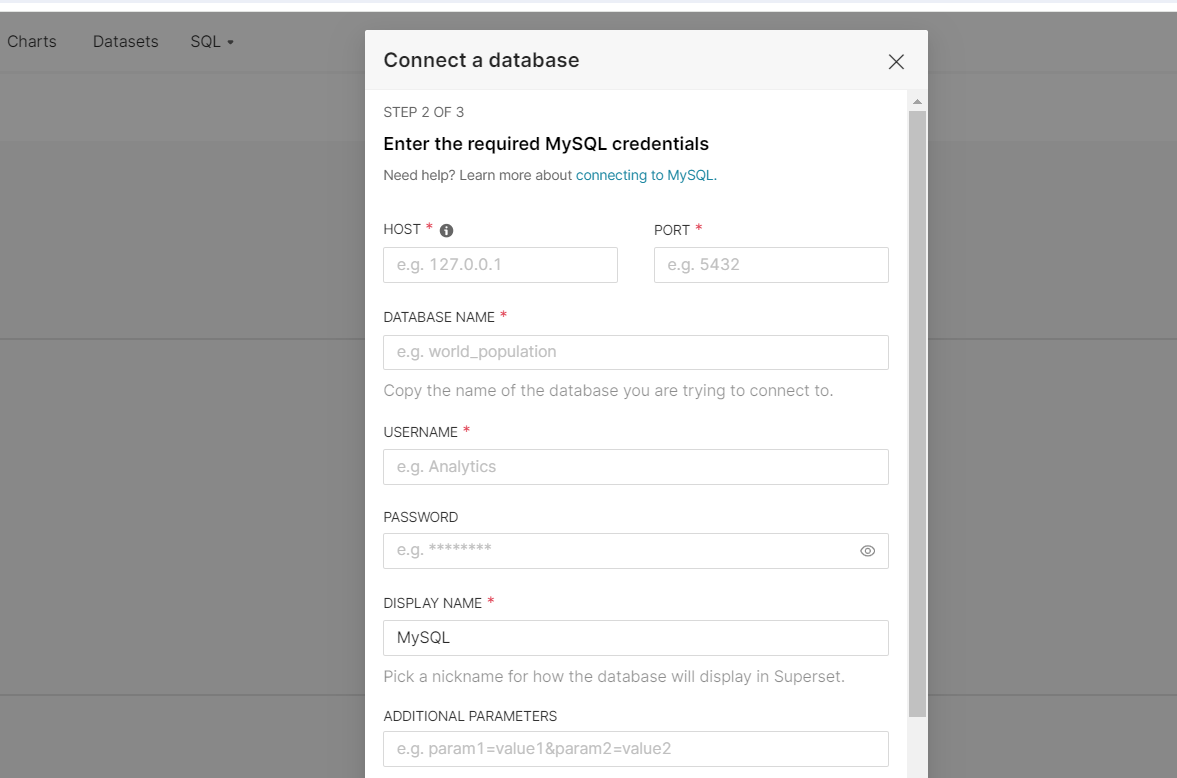Click the HOST info tooltip icon
Viewport: 1177px width, 778px height.
click(x=447, y=231)
